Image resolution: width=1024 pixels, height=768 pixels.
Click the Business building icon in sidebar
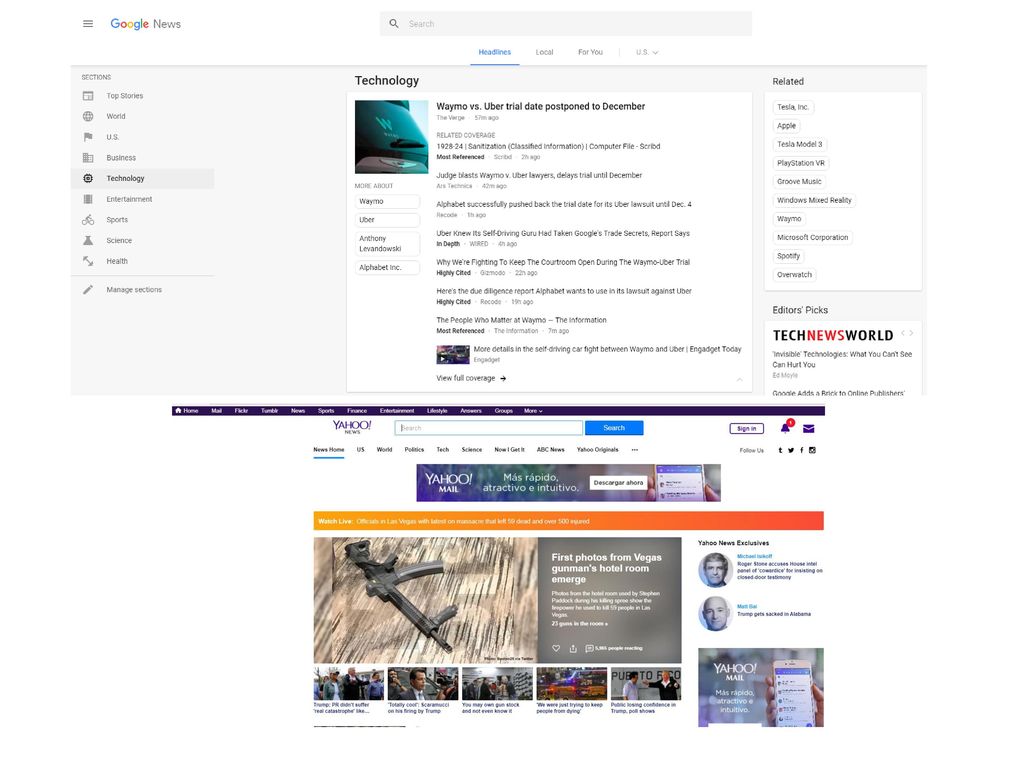[88, 157]
